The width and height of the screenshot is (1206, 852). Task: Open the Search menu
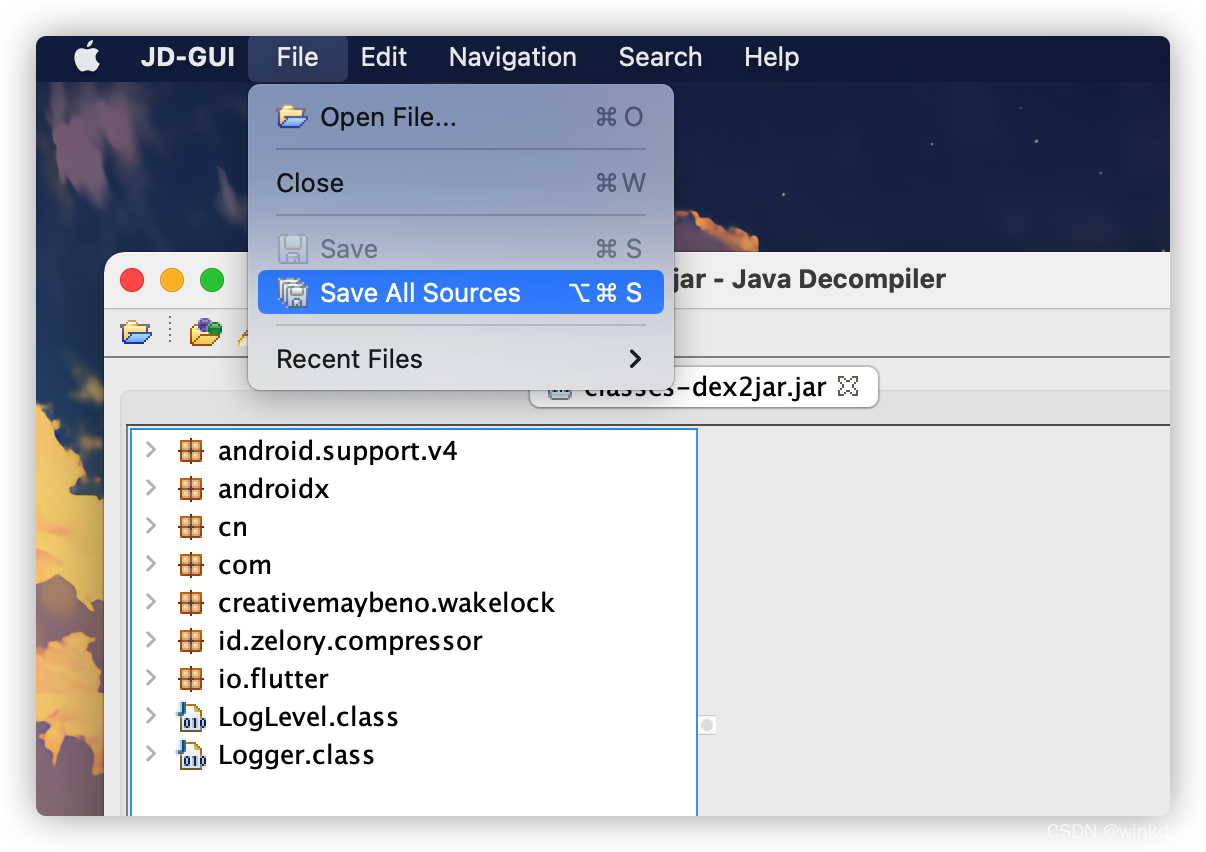click(660, 57)
